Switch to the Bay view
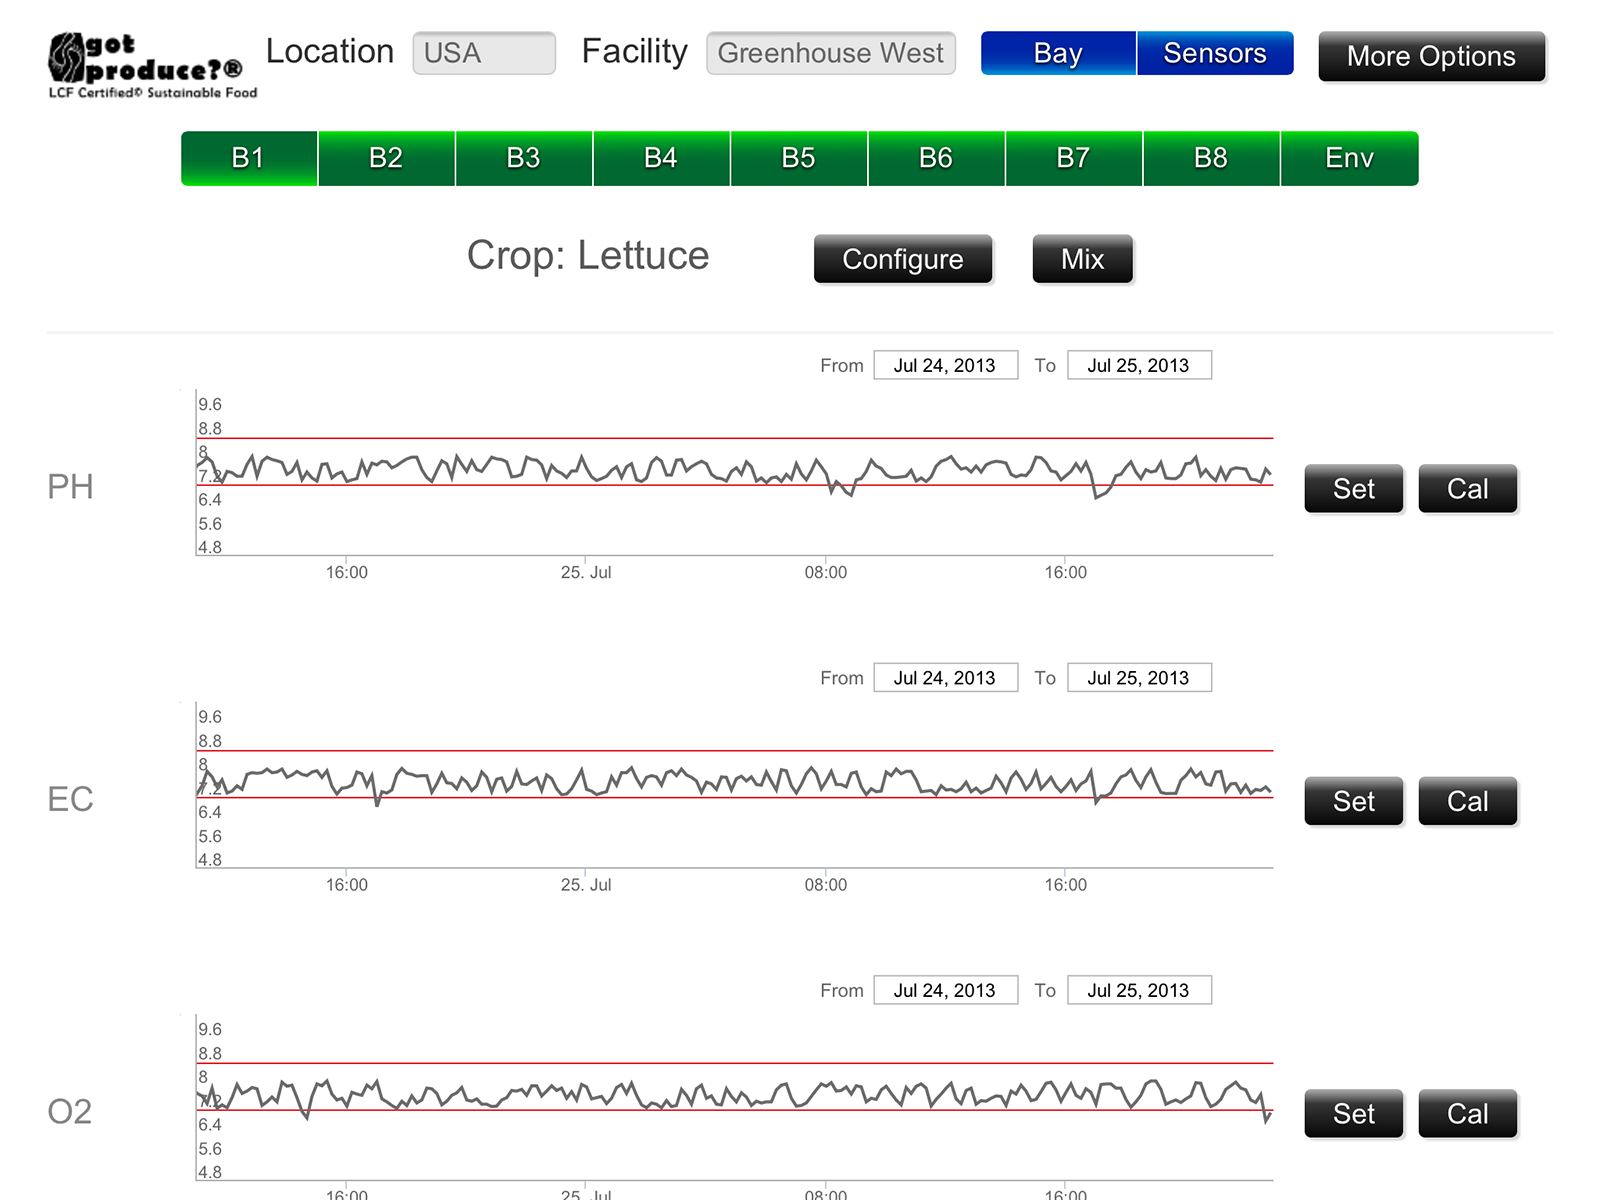This screenshot has width=1600, height=1200. (x=1058, y=53)
